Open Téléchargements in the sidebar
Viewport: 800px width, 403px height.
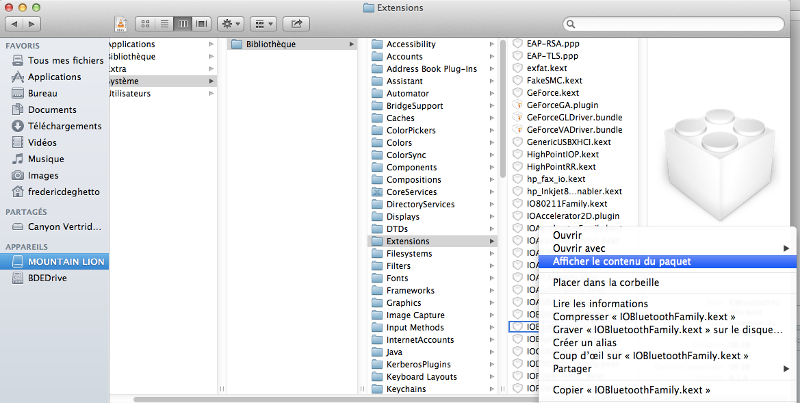[55, 126]
